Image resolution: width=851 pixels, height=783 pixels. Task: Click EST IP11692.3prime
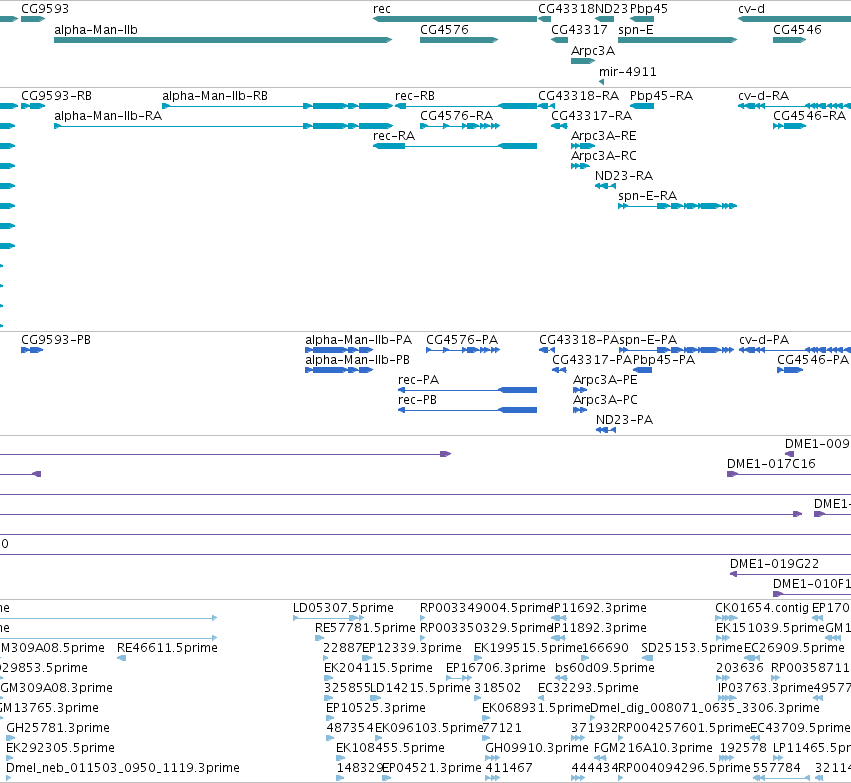599,608
